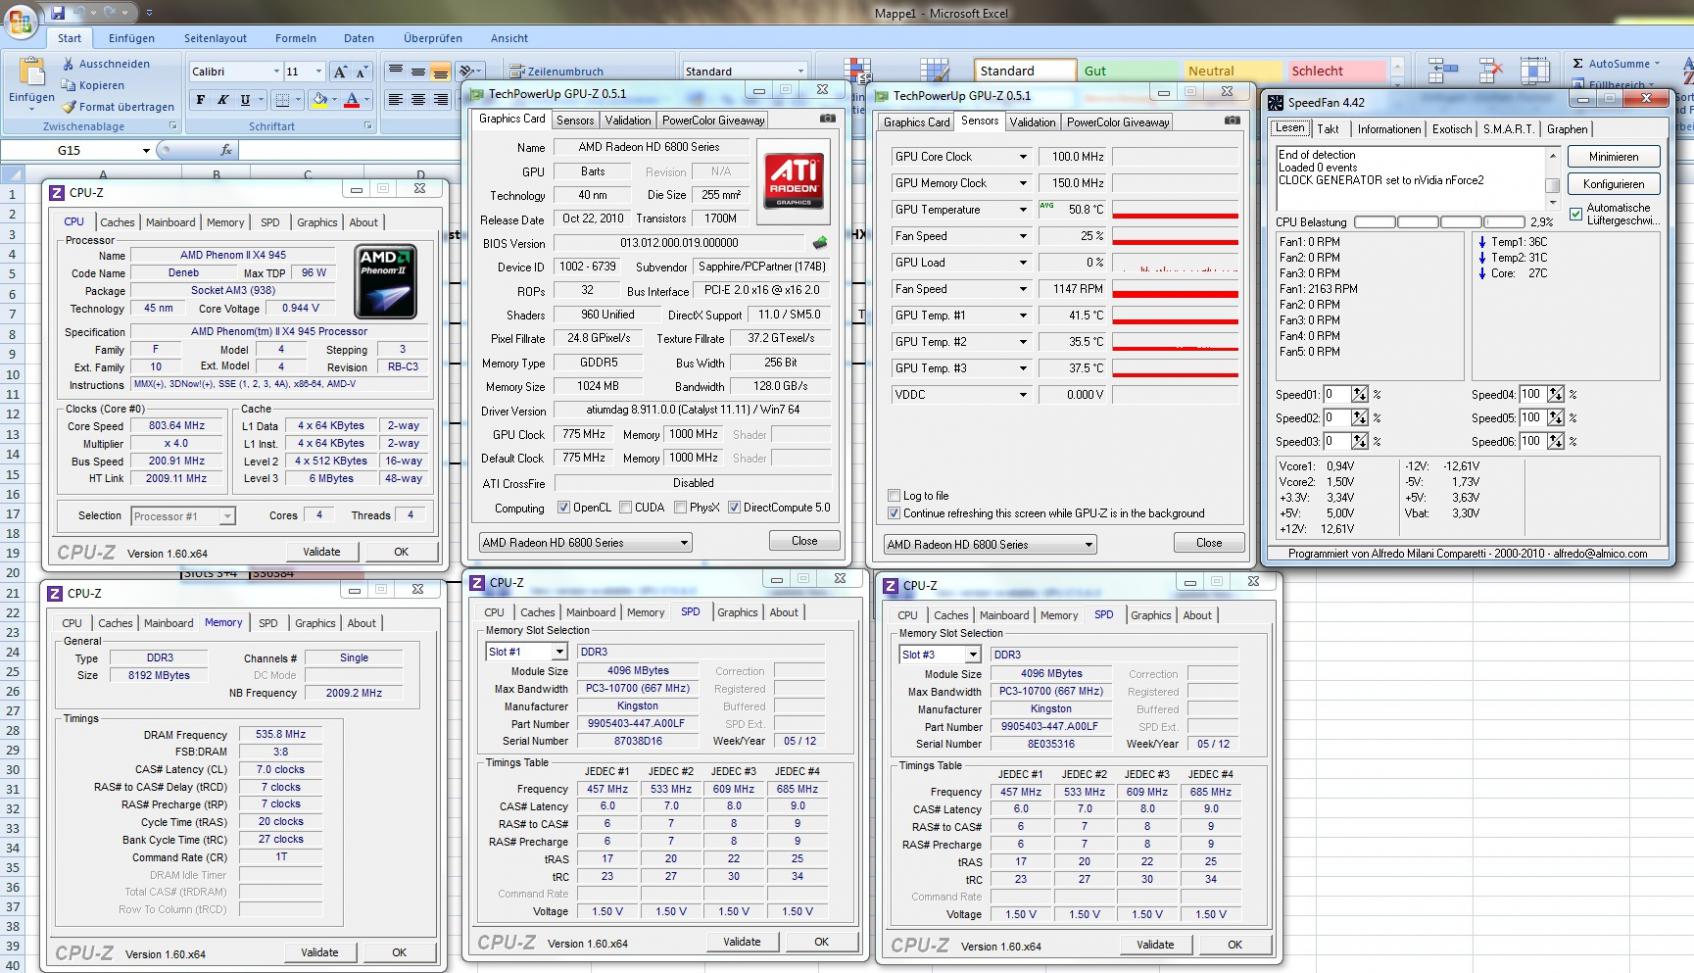Click the Zeilenumbruch wrap text button
Viewport: 1694px width, 973px height.
(x=556, y=71)
